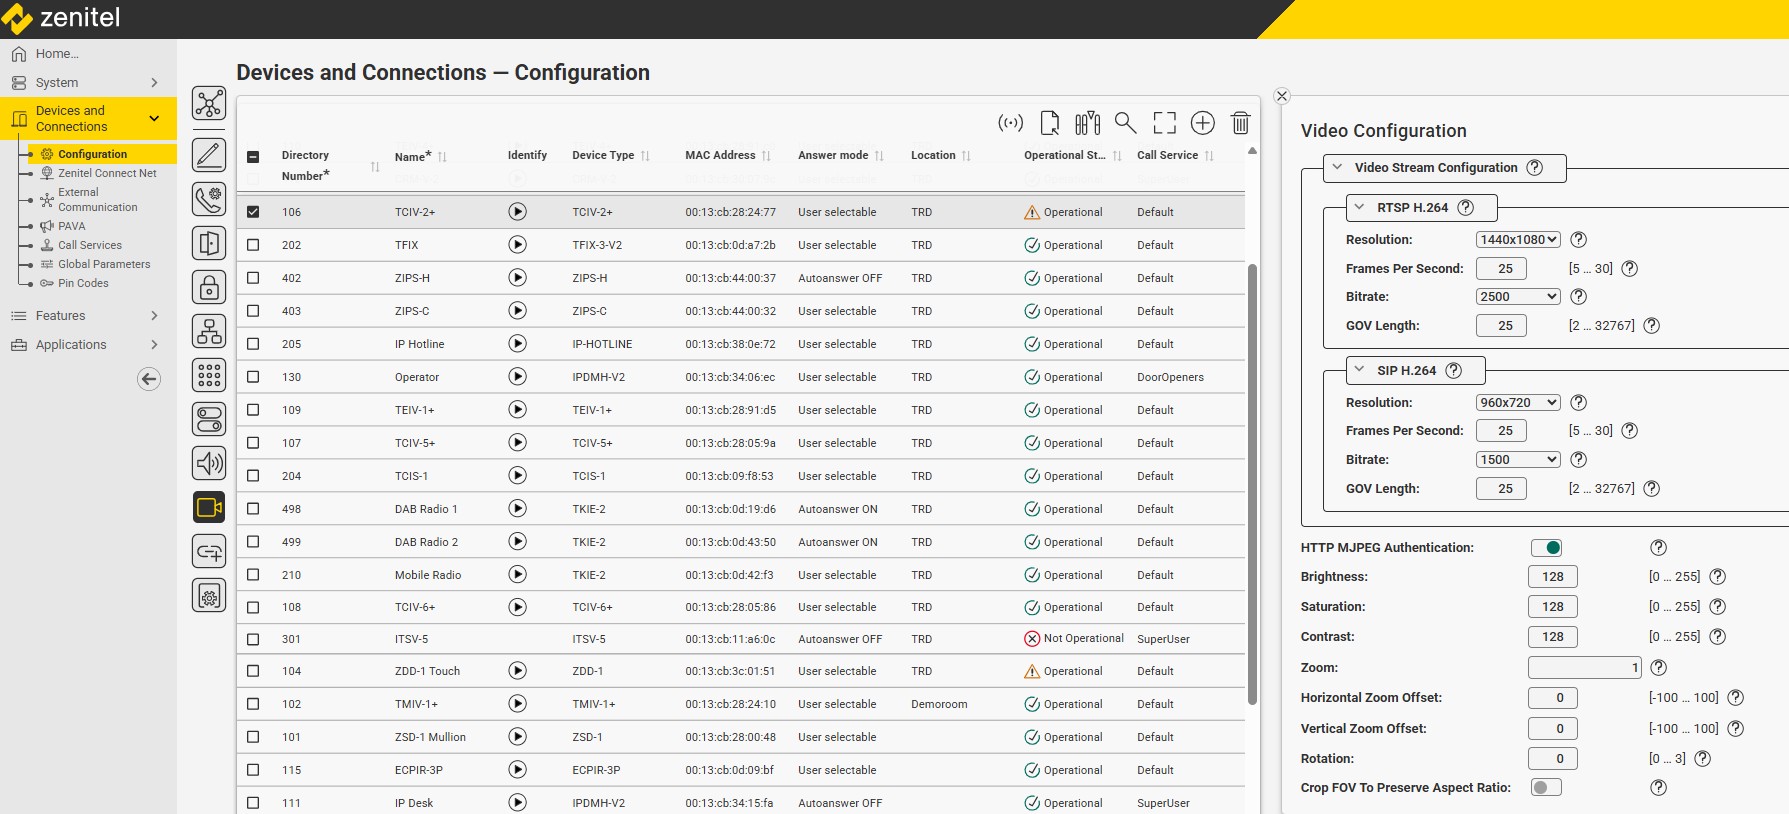Add a new device with the plus icon
The image size is (1789, 814).
(1202, 123)
